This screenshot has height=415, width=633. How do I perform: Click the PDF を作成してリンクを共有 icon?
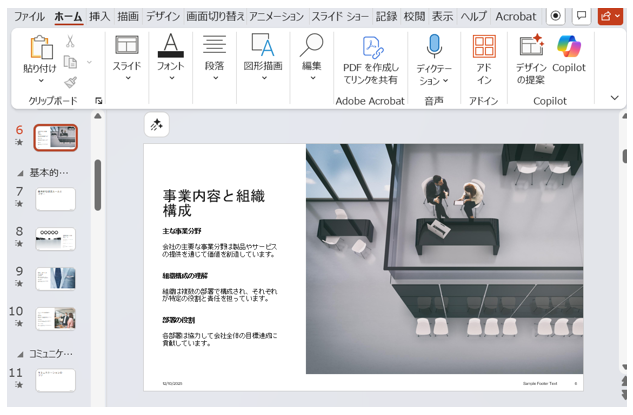[x=373, y=47]
